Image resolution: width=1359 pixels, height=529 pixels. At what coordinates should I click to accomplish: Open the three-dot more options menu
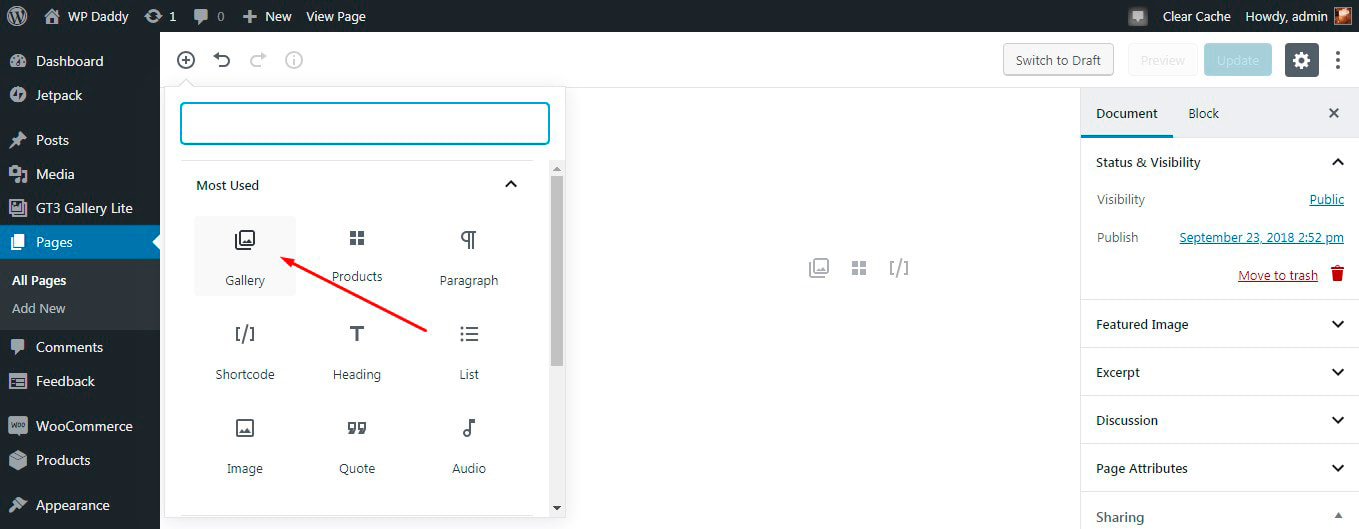click(x=1338, y=60)
